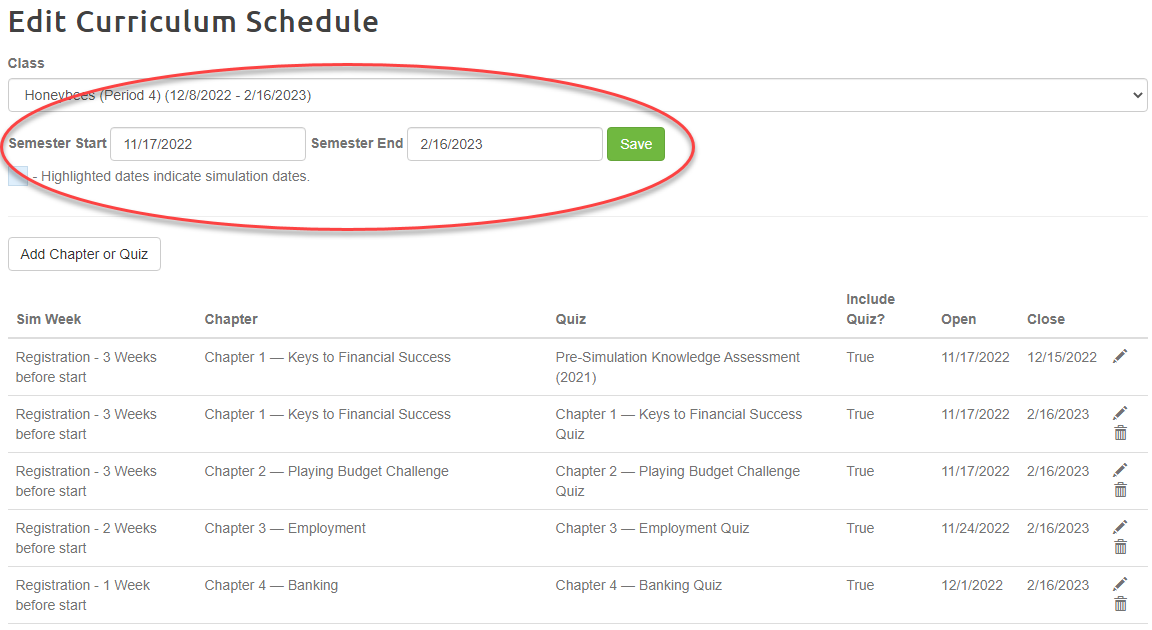Open the Class dropdown showing Honeybees (Period 4)
The height and width of the screenshot is (630, 1152).
[x=576, y=95]
